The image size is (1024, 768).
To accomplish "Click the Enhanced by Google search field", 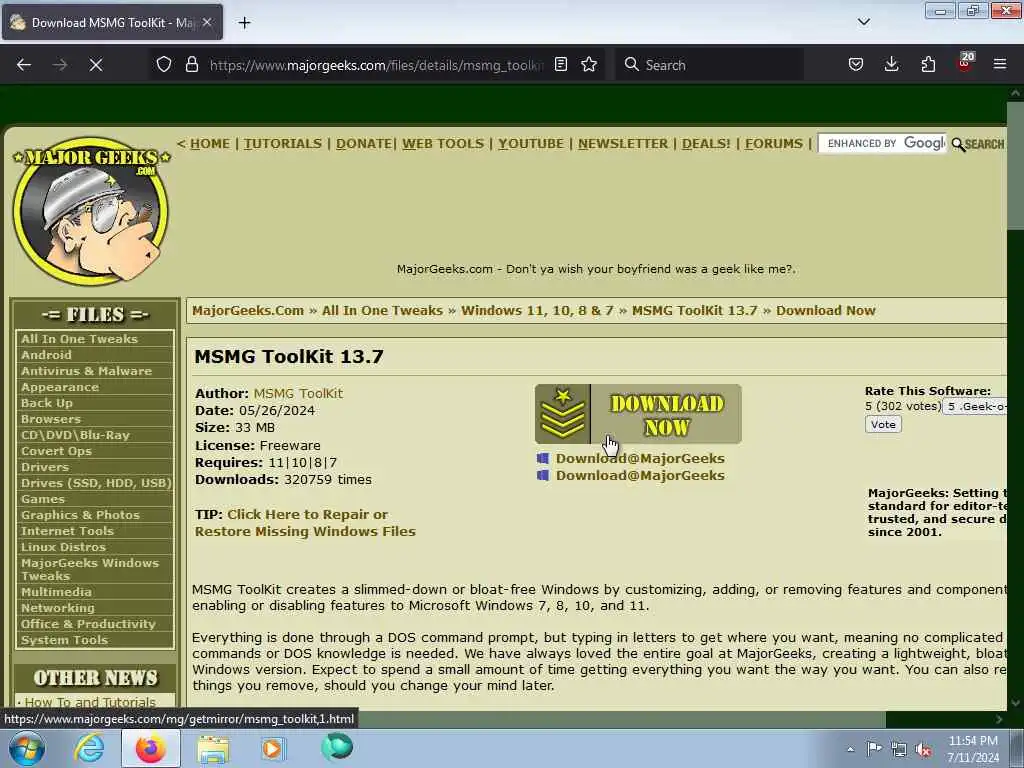I will point(882,144).
